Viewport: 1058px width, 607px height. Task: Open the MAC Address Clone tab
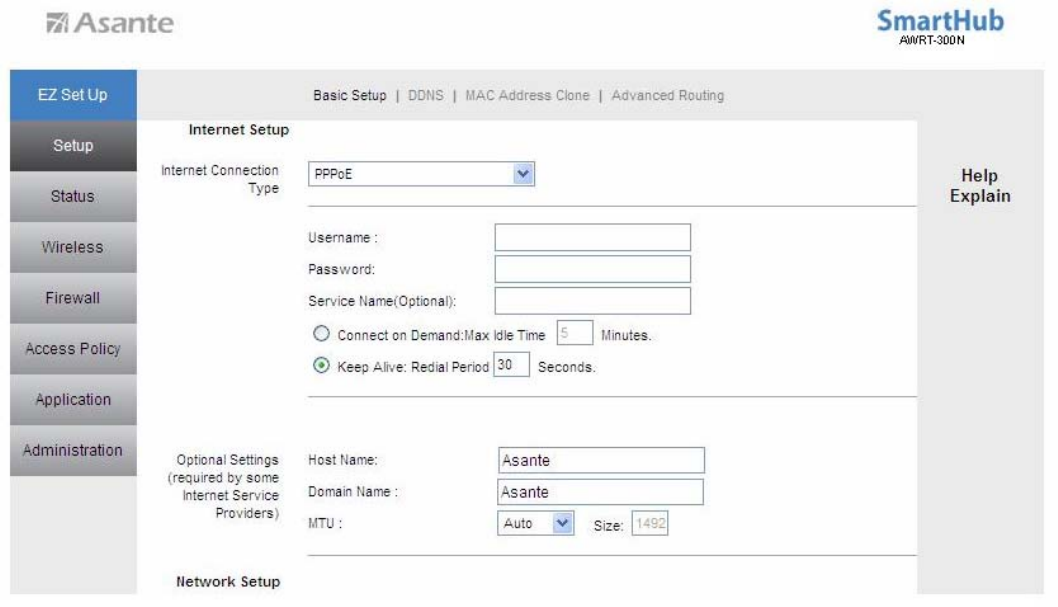click(527, 96)
